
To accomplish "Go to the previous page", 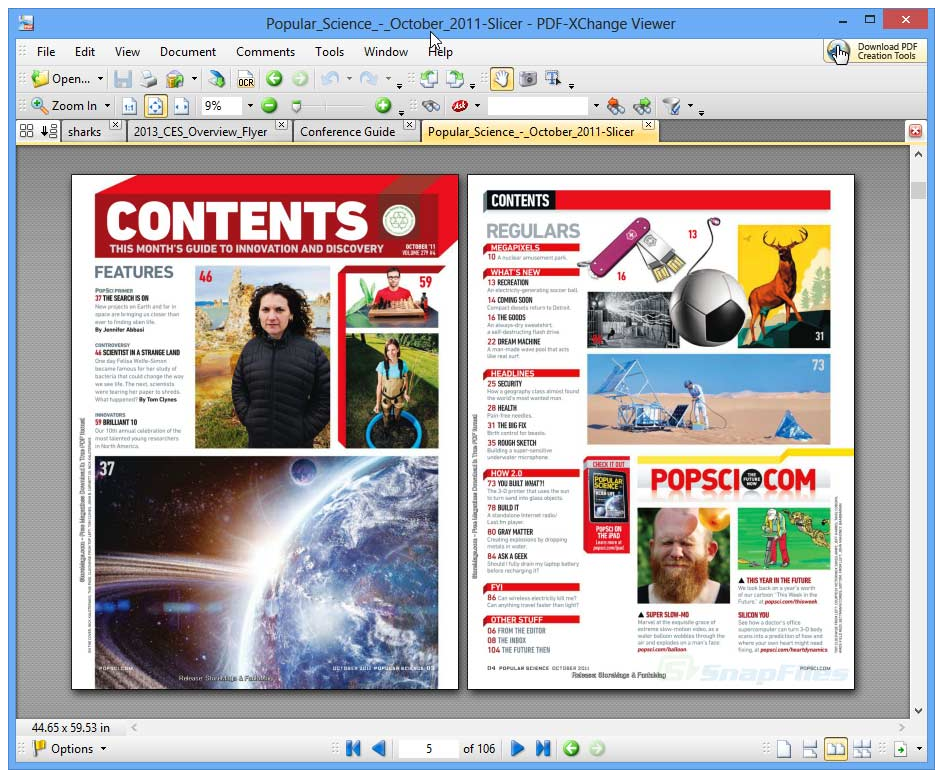I will [x=379, y=749].
